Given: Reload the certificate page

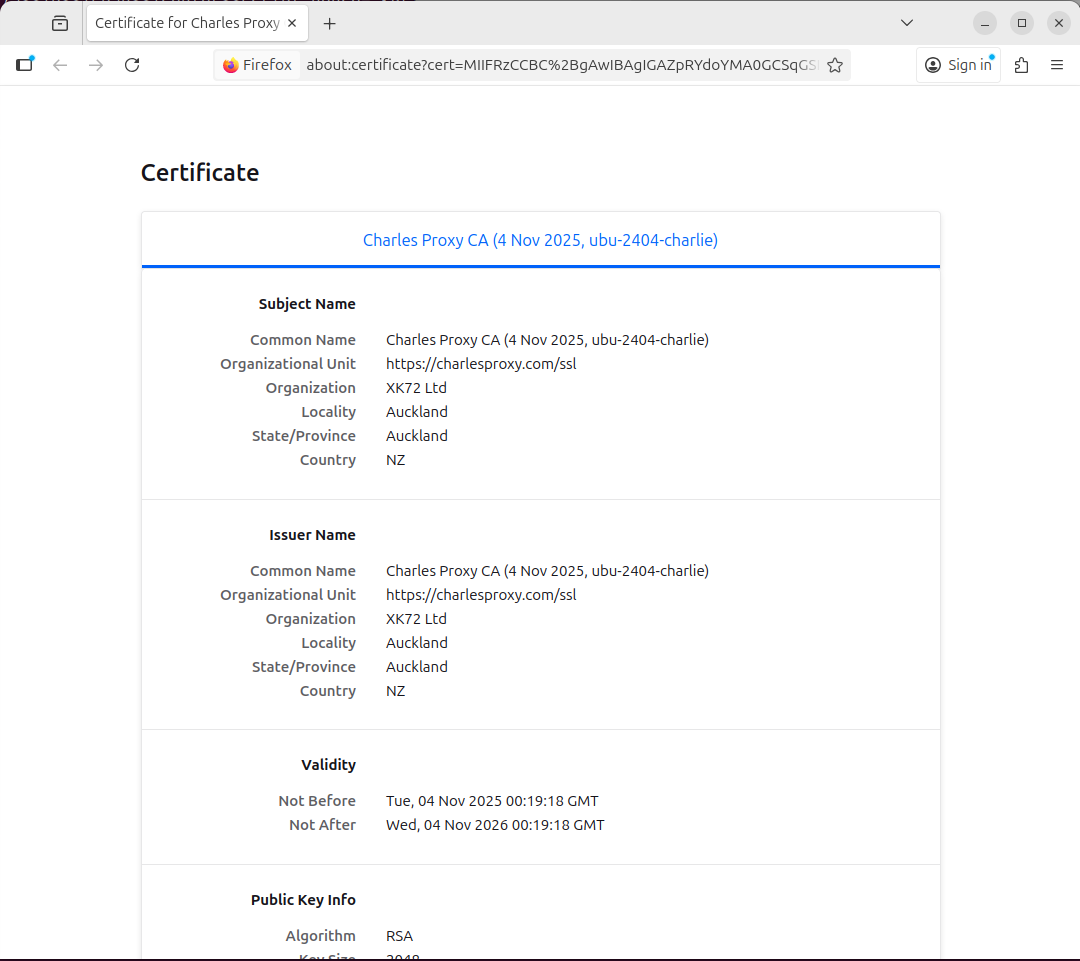Looking at the screenshot, I should click(x=132, y=65).
